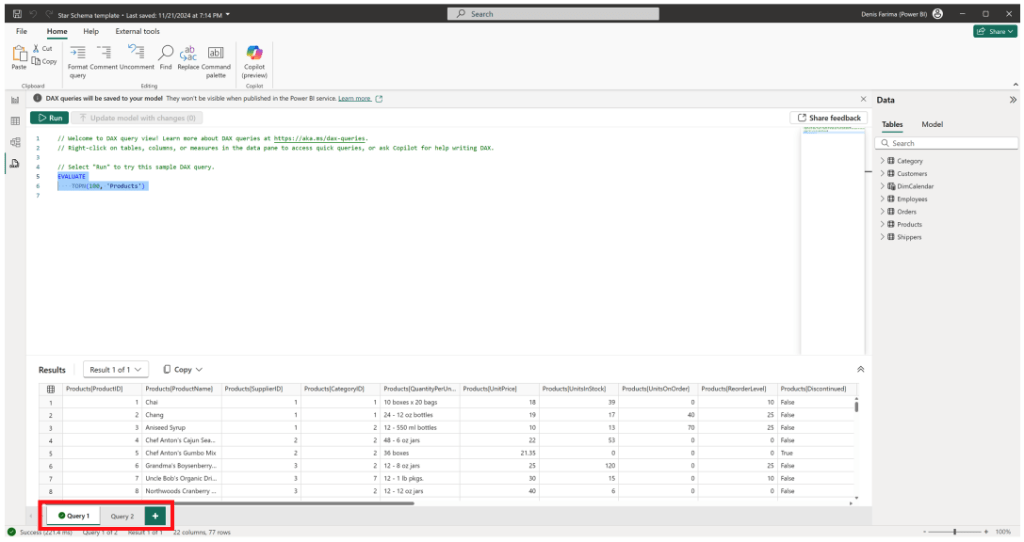
Task: Open Model view from left sidebar
Action: [x=15, y=142]
